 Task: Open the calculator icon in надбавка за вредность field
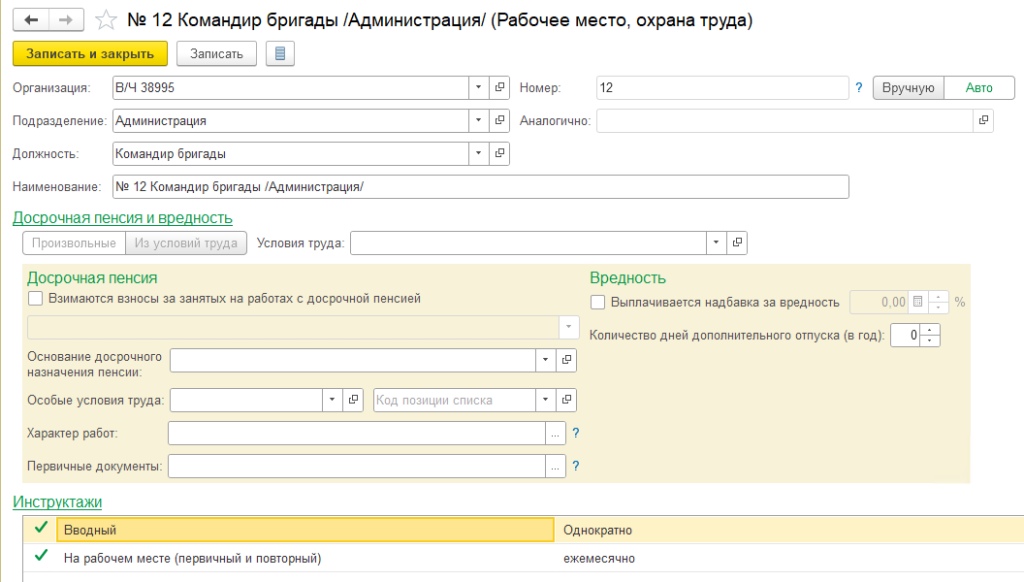(918, 302)
